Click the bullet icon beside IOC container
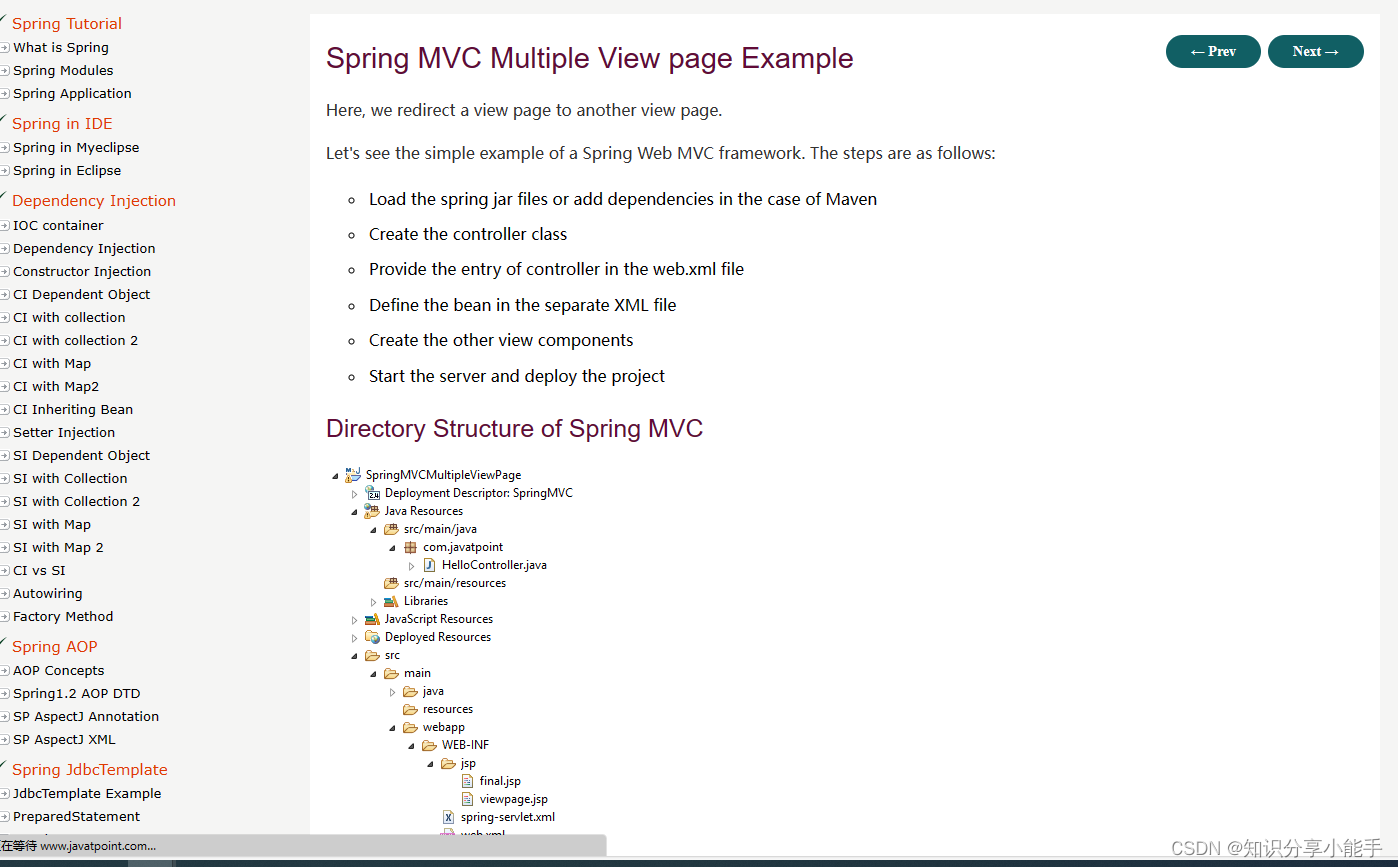This screenshot has height=867, width=1398. pyautogui.click(x=5, y=226)
